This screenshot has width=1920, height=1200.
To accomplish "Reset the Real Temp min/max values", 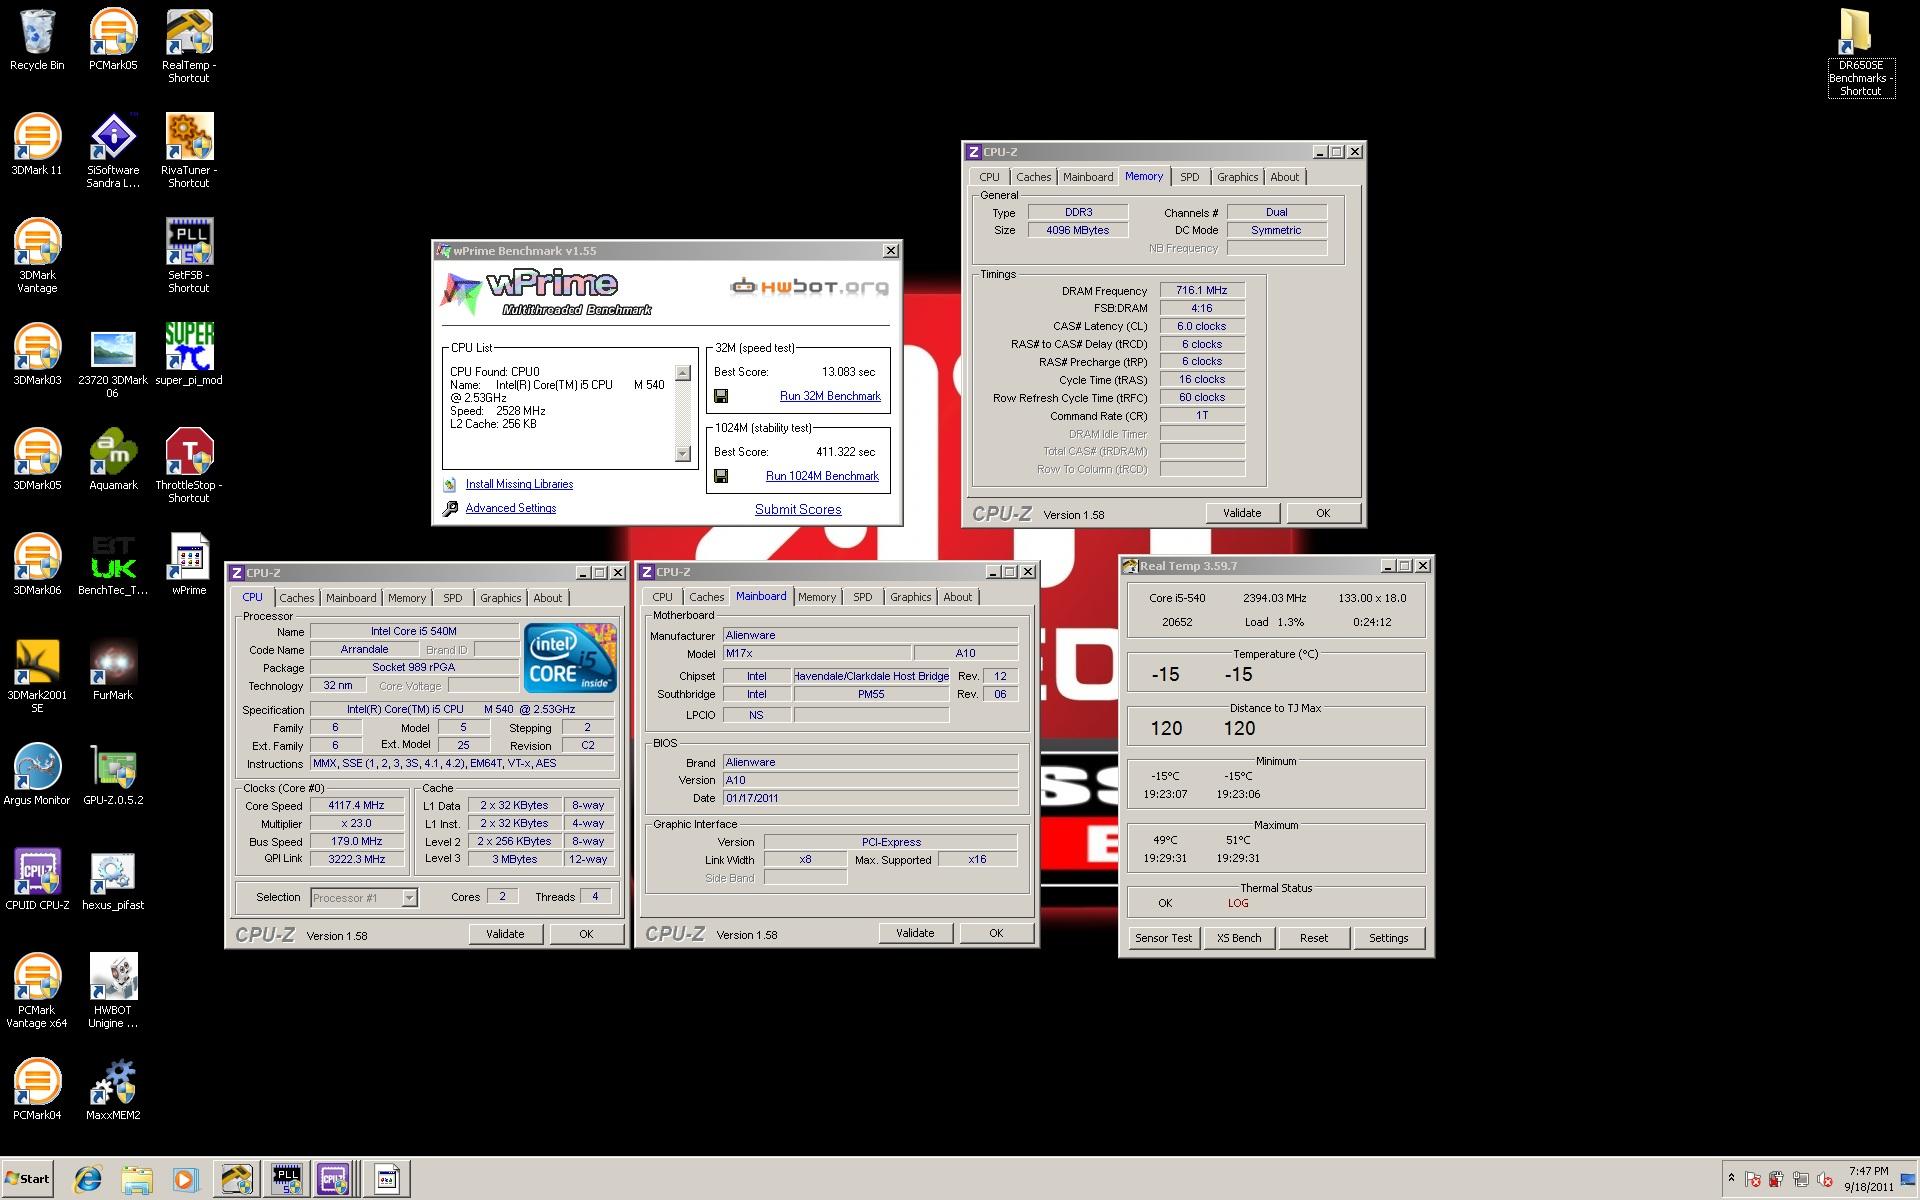I will (1313, 938).
